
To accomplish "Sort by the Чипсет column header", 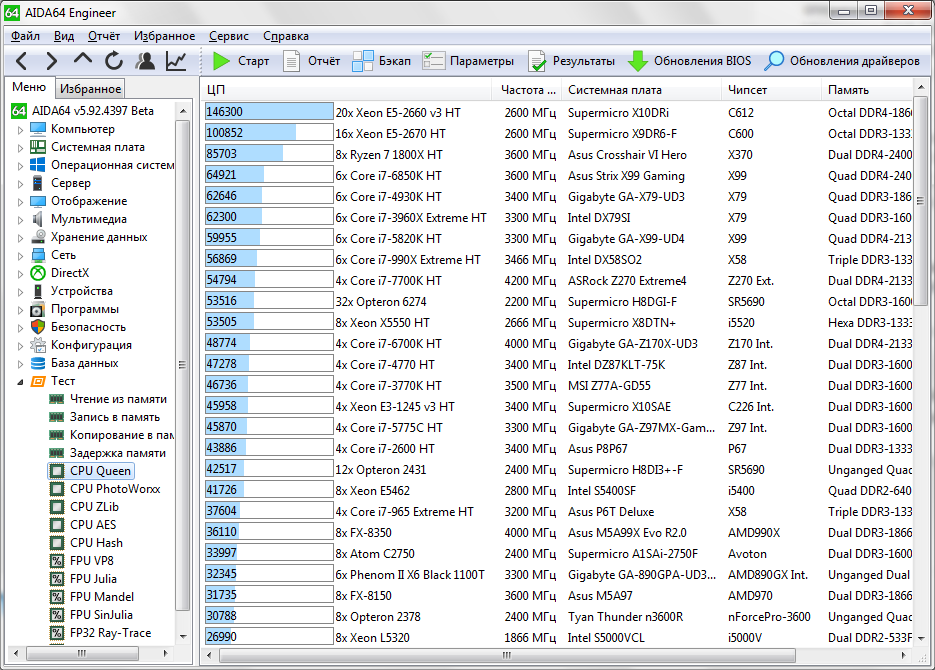I will [772, 90].
